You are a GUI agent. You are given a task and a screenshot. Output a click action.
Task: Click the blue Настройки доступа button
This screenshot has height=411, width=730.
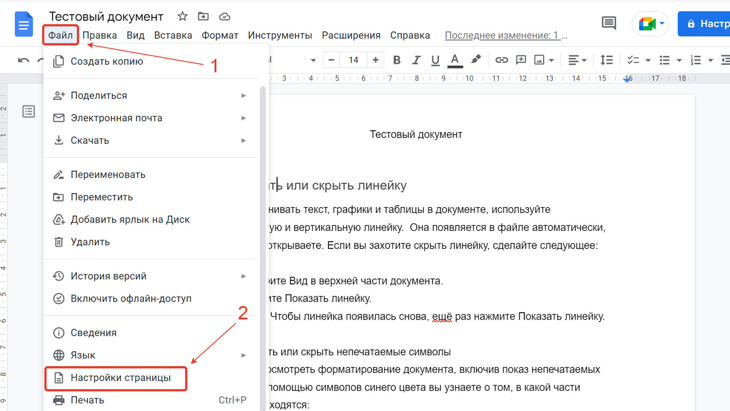(x=704, y=23)
